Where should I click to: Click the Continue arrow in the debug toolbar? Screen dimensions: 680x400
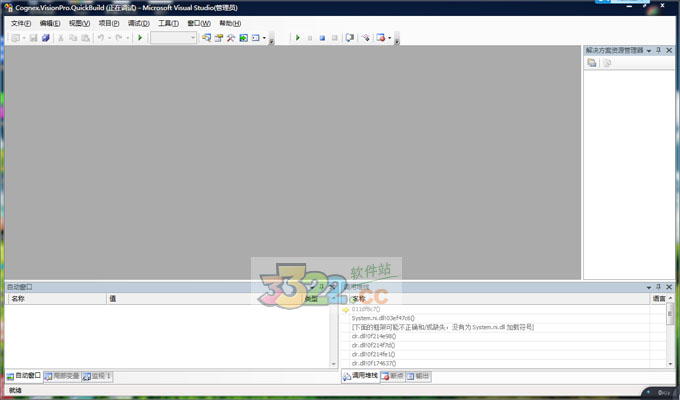(298, 38)
